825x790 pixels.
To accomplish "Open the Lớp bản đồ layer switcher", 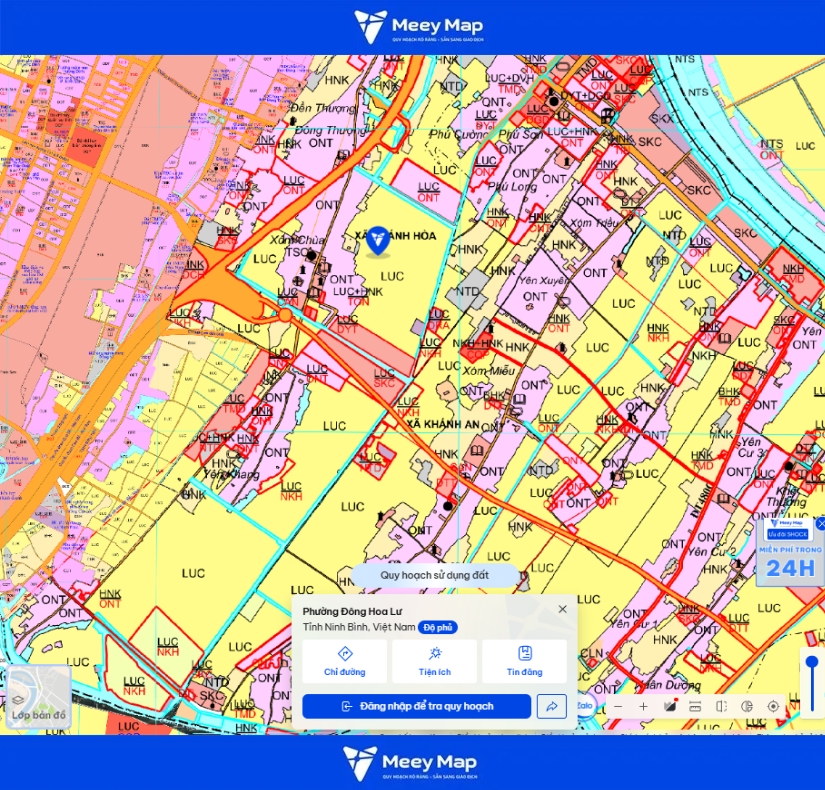I will click(39, 696).
